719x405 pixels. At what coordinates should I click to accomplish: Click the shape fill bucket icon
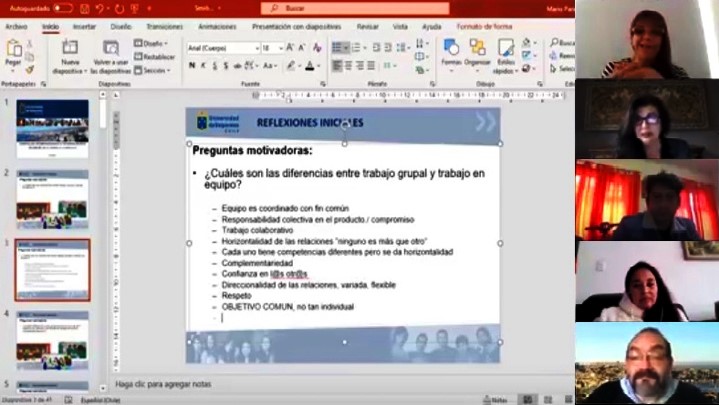528,43
